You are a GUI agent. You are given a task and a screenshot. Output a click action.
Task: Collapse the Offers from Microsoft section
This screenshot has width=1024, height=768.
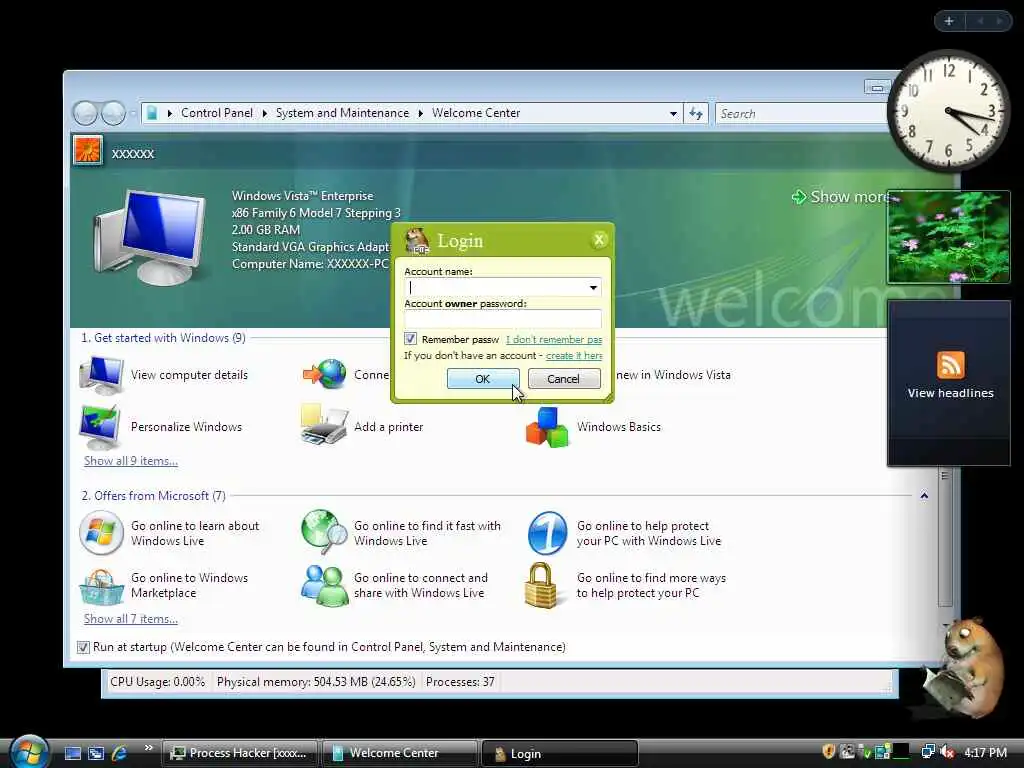point(924,496)
